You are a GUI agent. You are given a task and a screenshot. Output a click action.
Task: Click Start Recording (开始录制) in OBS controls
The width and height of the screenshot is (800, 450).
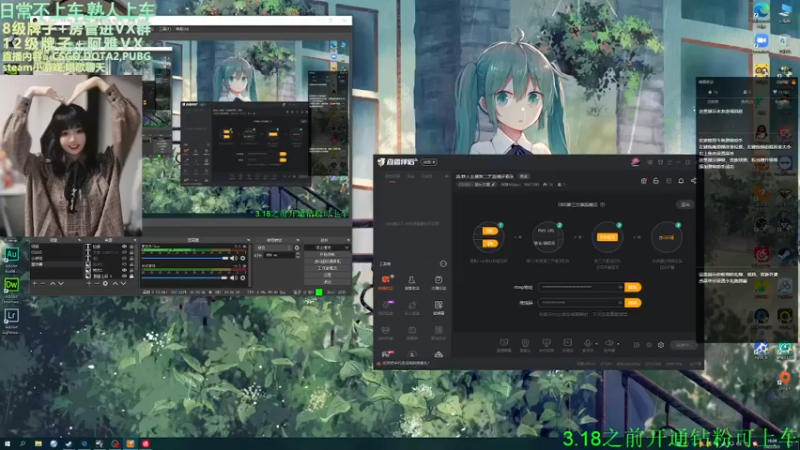tap(327, 254)
